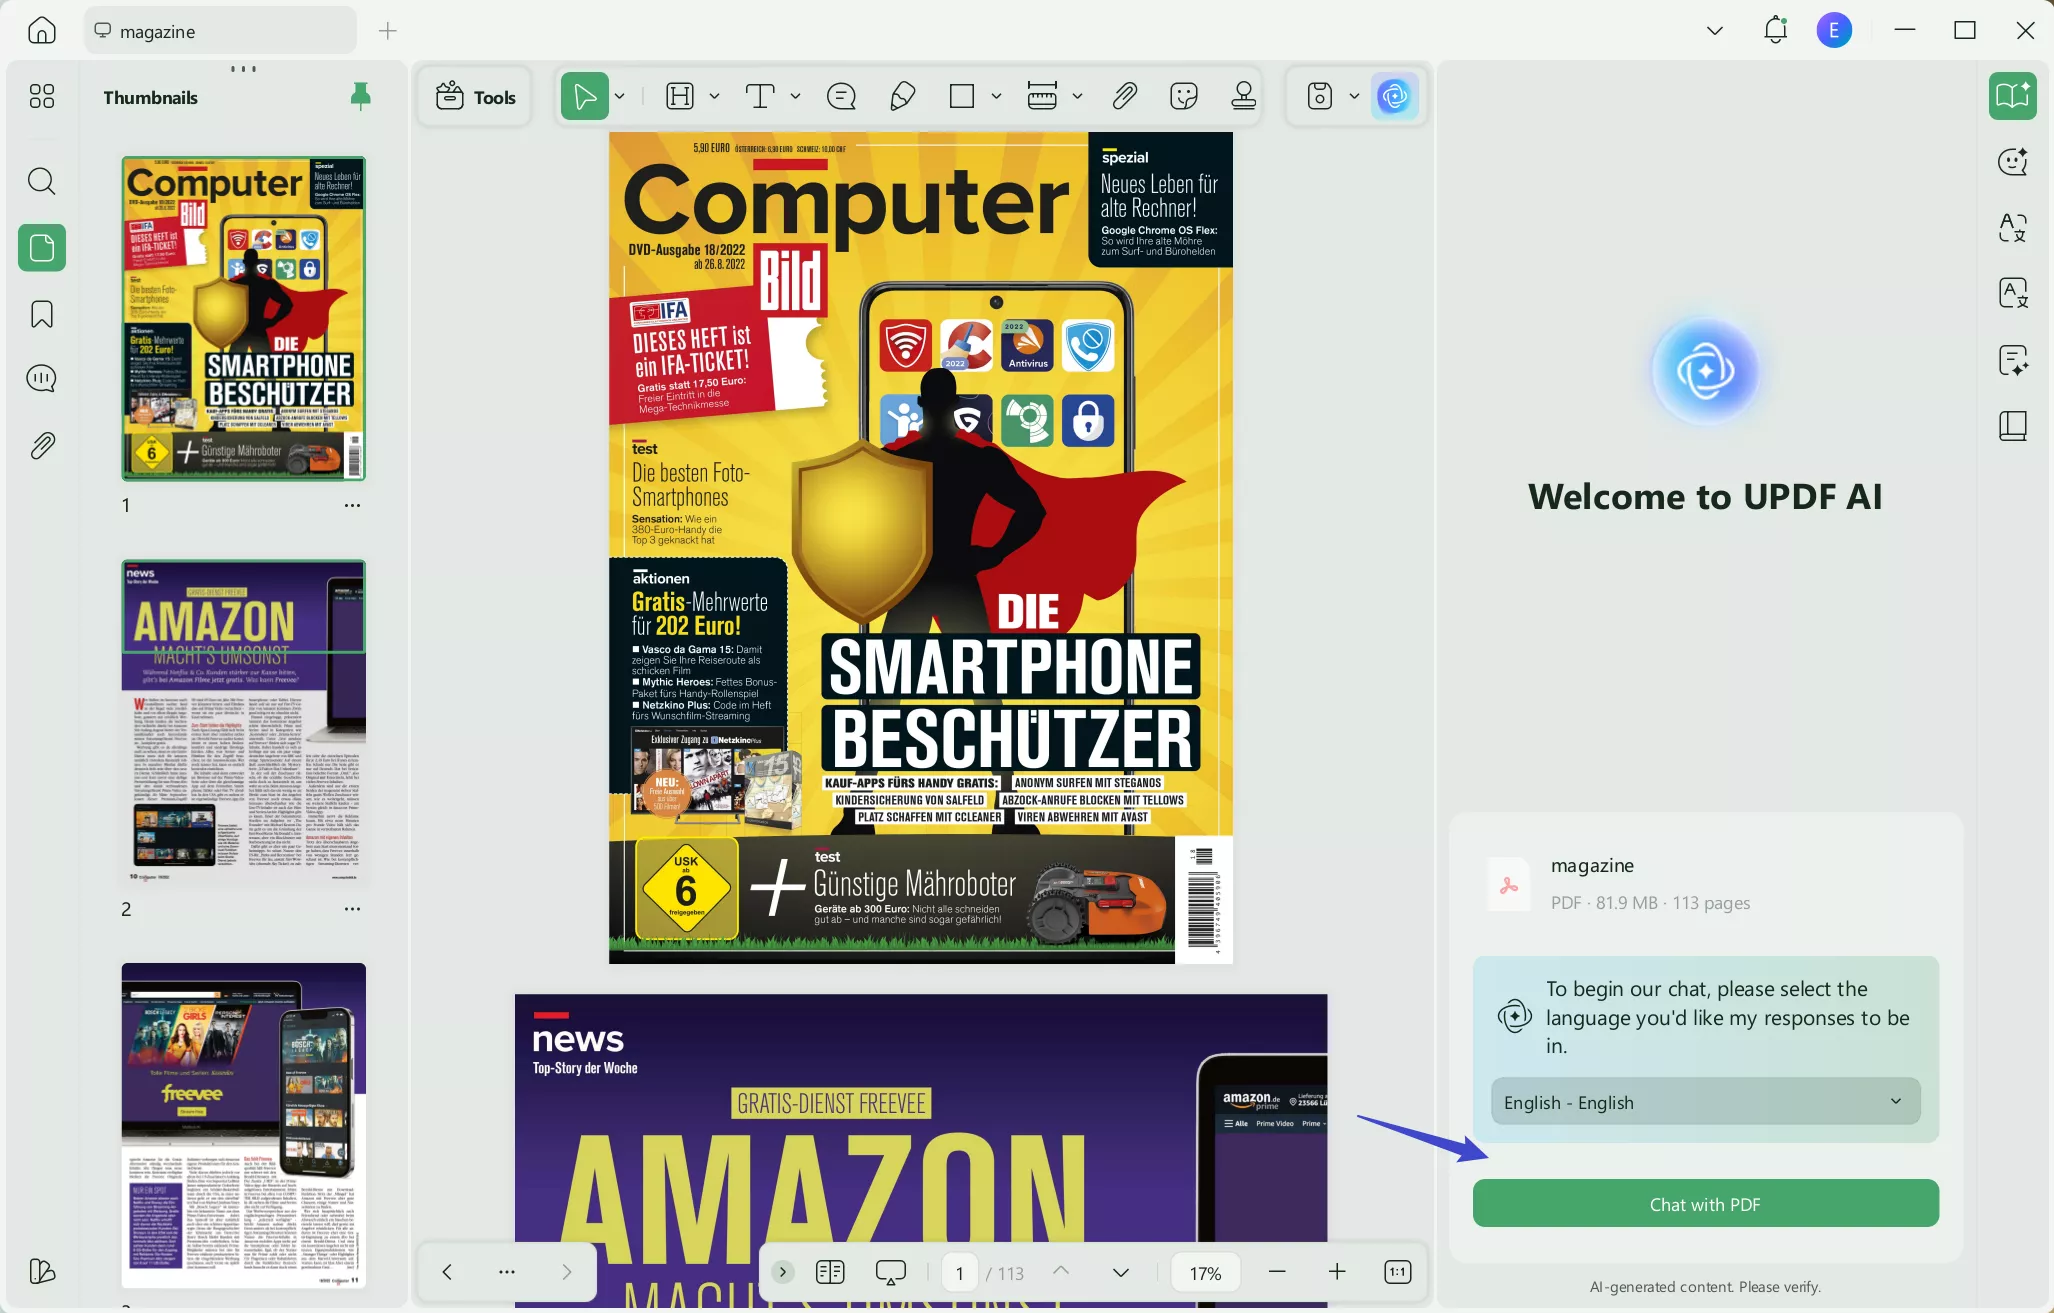Open the Bookmarks panel icon

pos(42,314)
